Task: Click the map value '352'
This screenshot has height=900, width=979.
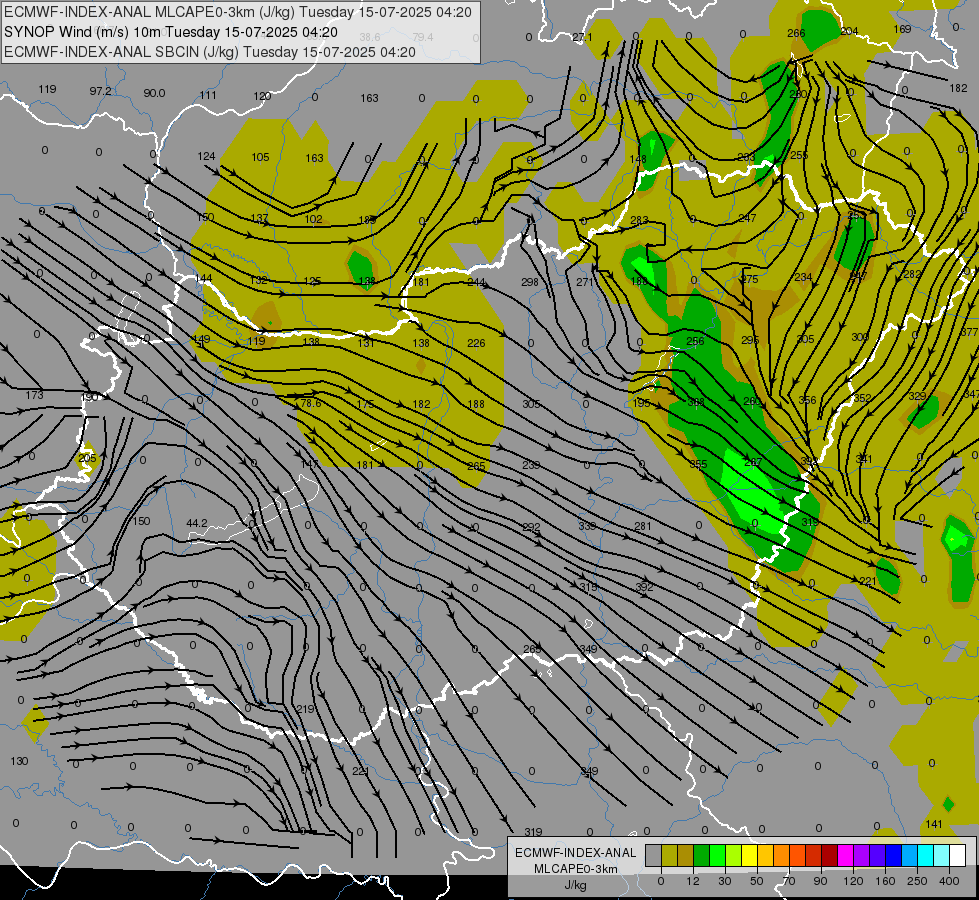Action: tap(862, 398)
